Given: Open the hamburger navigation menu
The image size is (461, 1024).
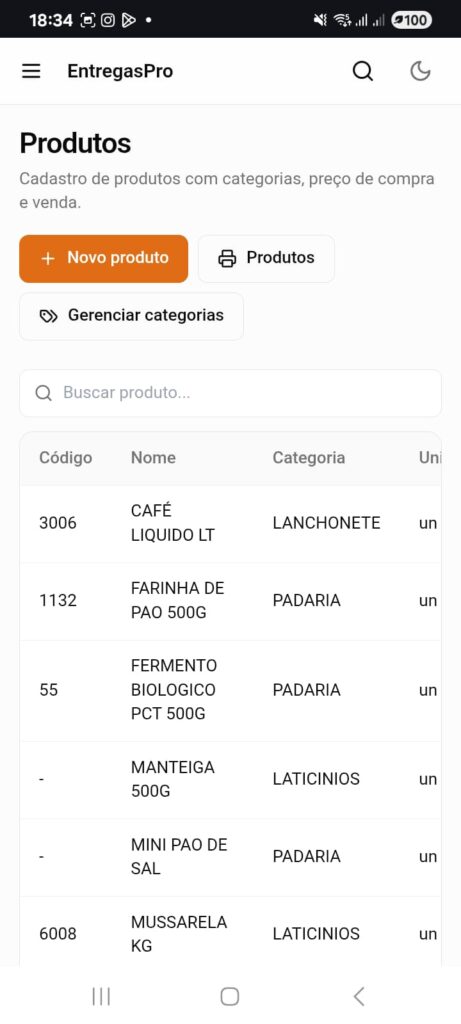Looking at the screenshot, I should point(31,71).
